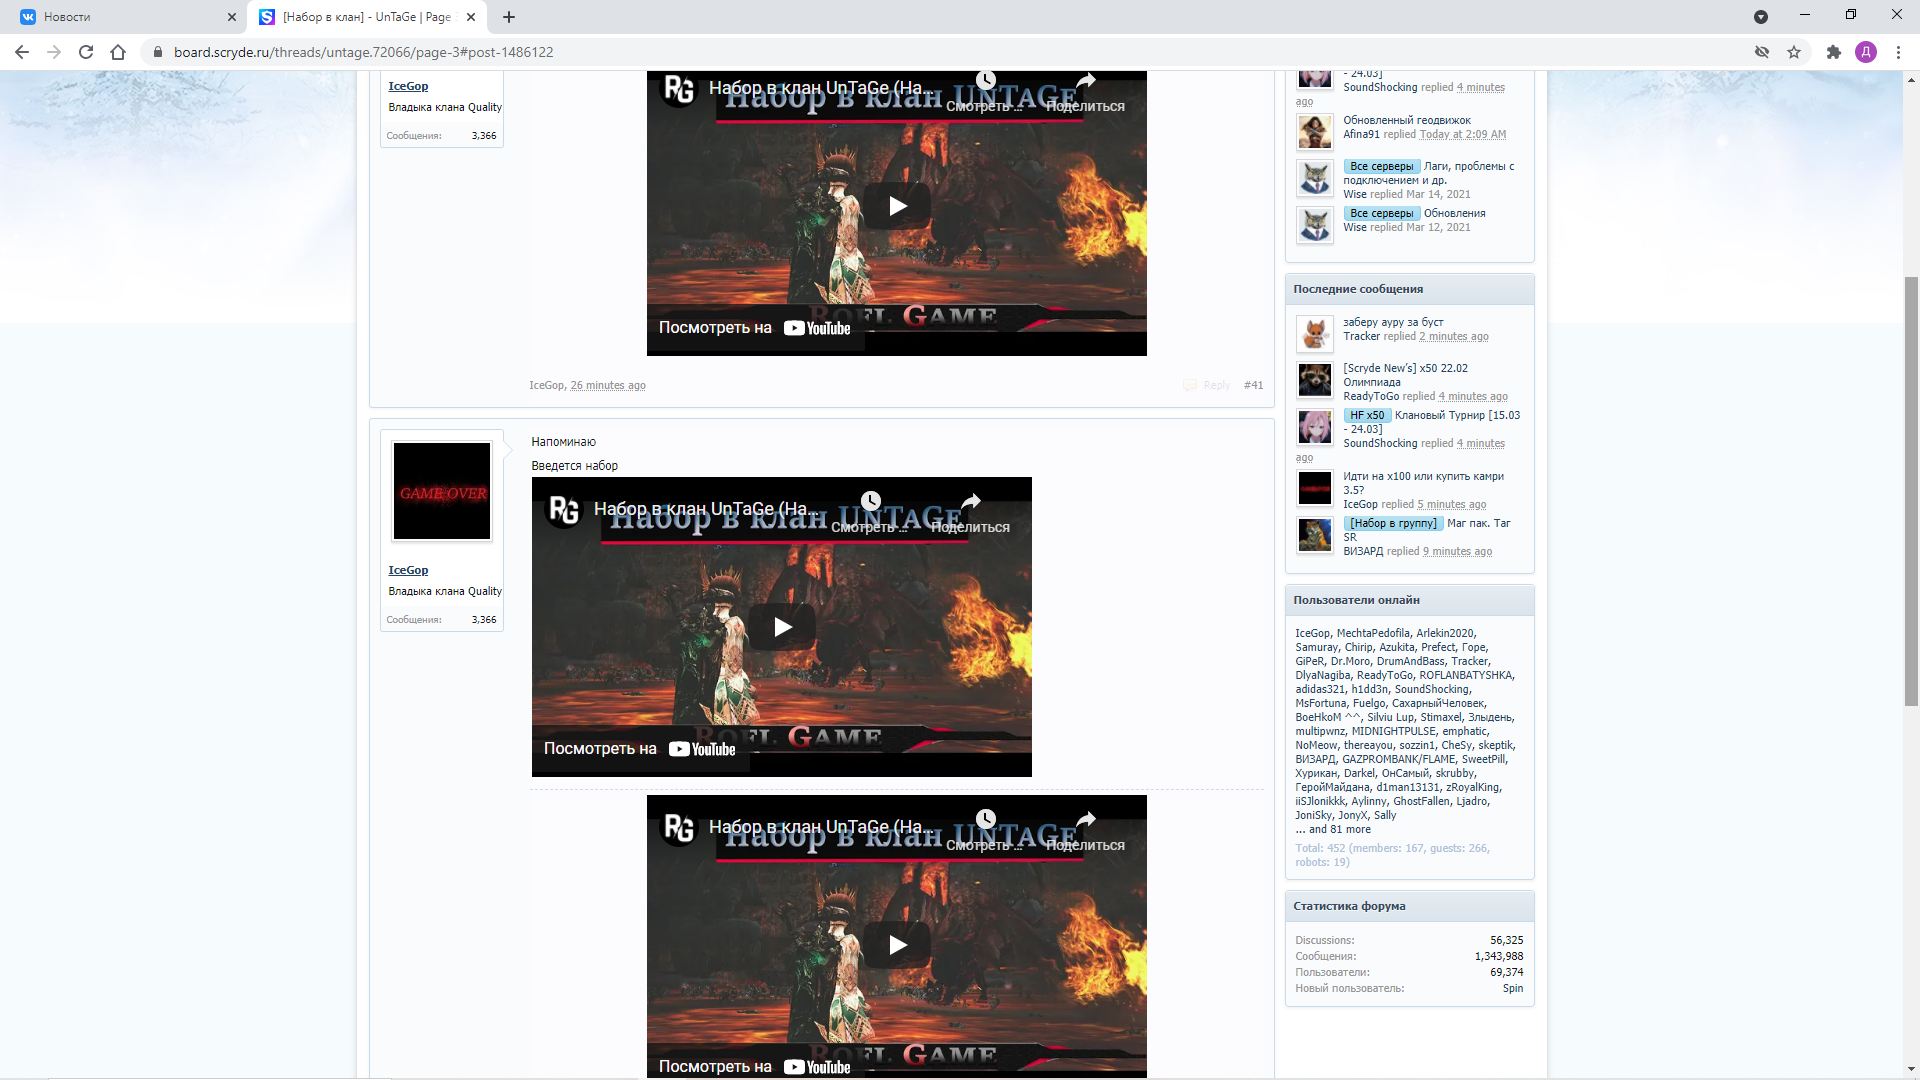
Task: Open the Chrome three-dot menu
Action: pos(1898,52)
